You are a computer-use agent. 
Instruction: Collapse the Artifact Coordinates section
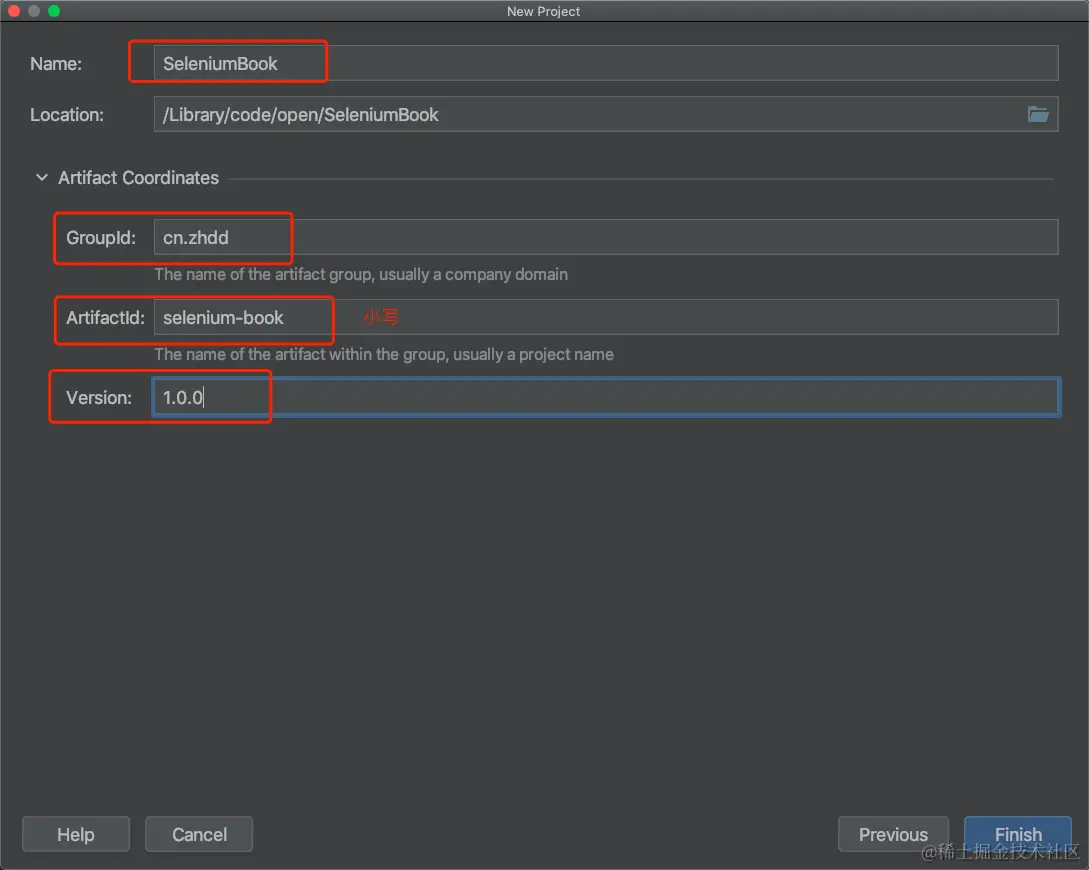(x=42, y=178)
